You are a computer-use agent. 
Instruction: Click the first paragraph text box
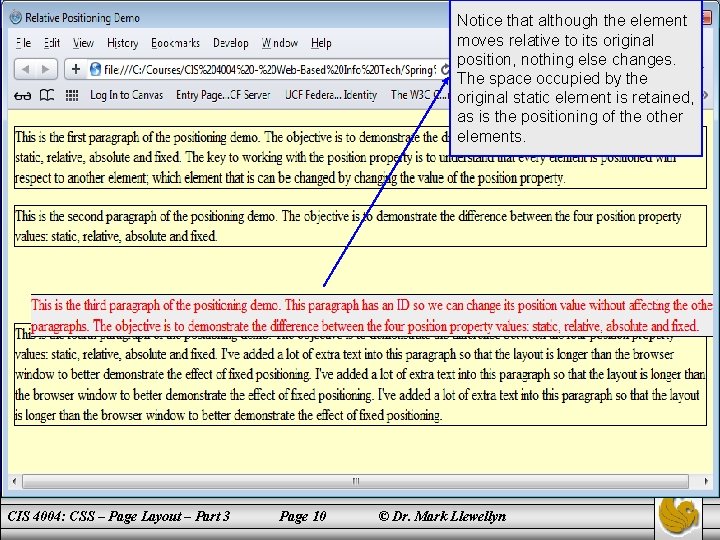point(360,158)
